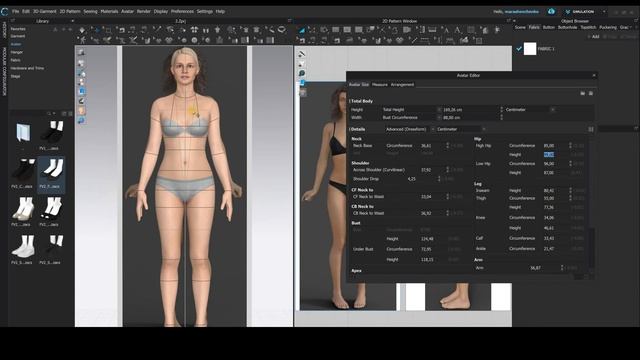The image size is (640, 360).
Task: Open the 3D Garment menu
Action: click(44, 11)
